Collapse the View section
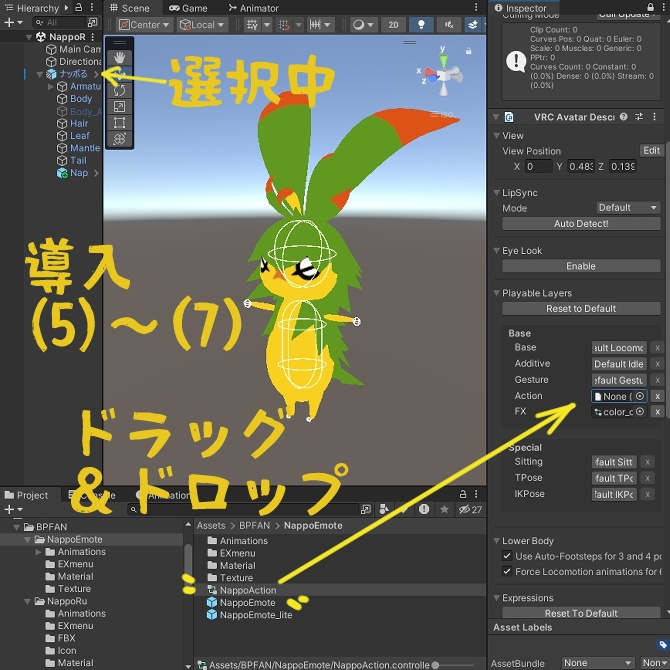This screenshot has height=670, width=670. 497,135
